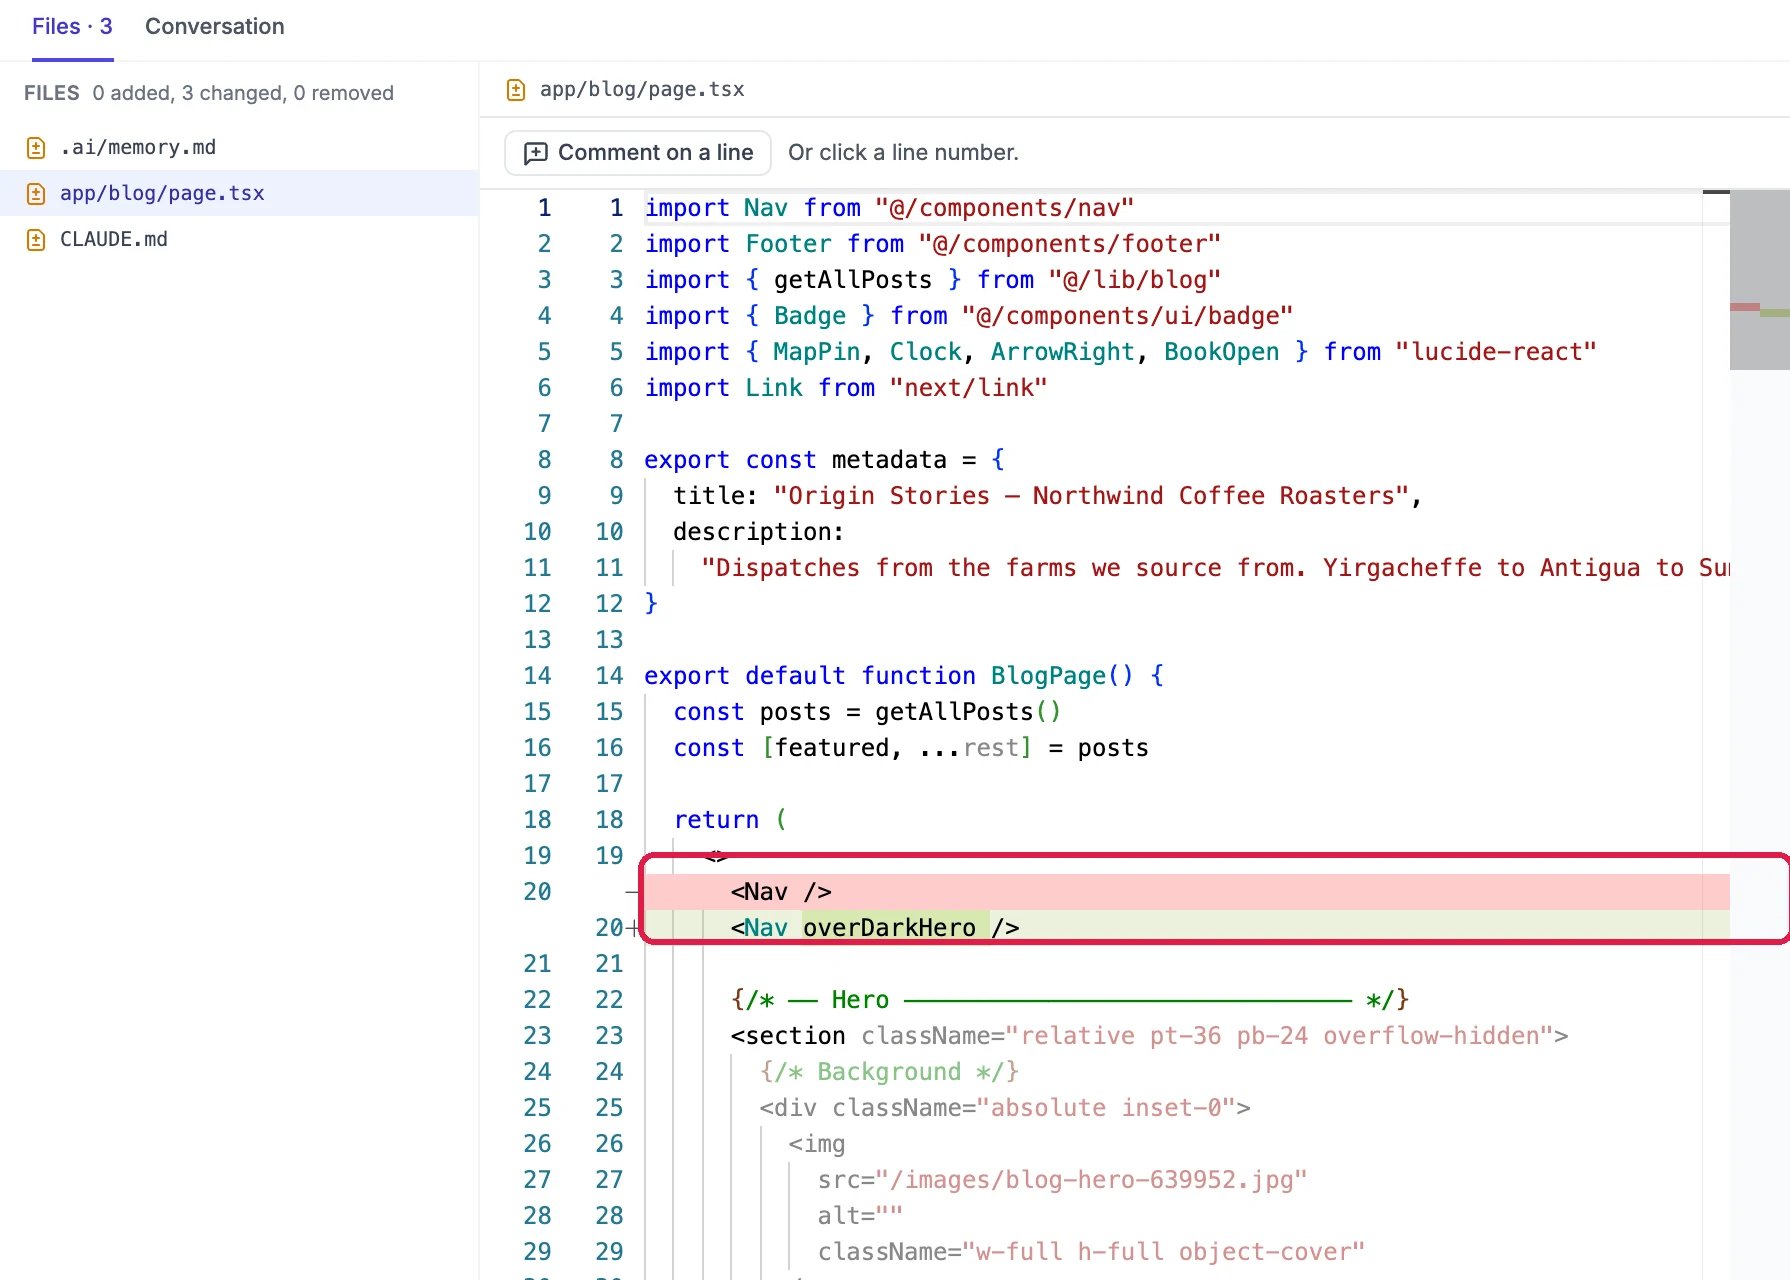Click the added 'overDarkHero' text

tap(889, 927)
